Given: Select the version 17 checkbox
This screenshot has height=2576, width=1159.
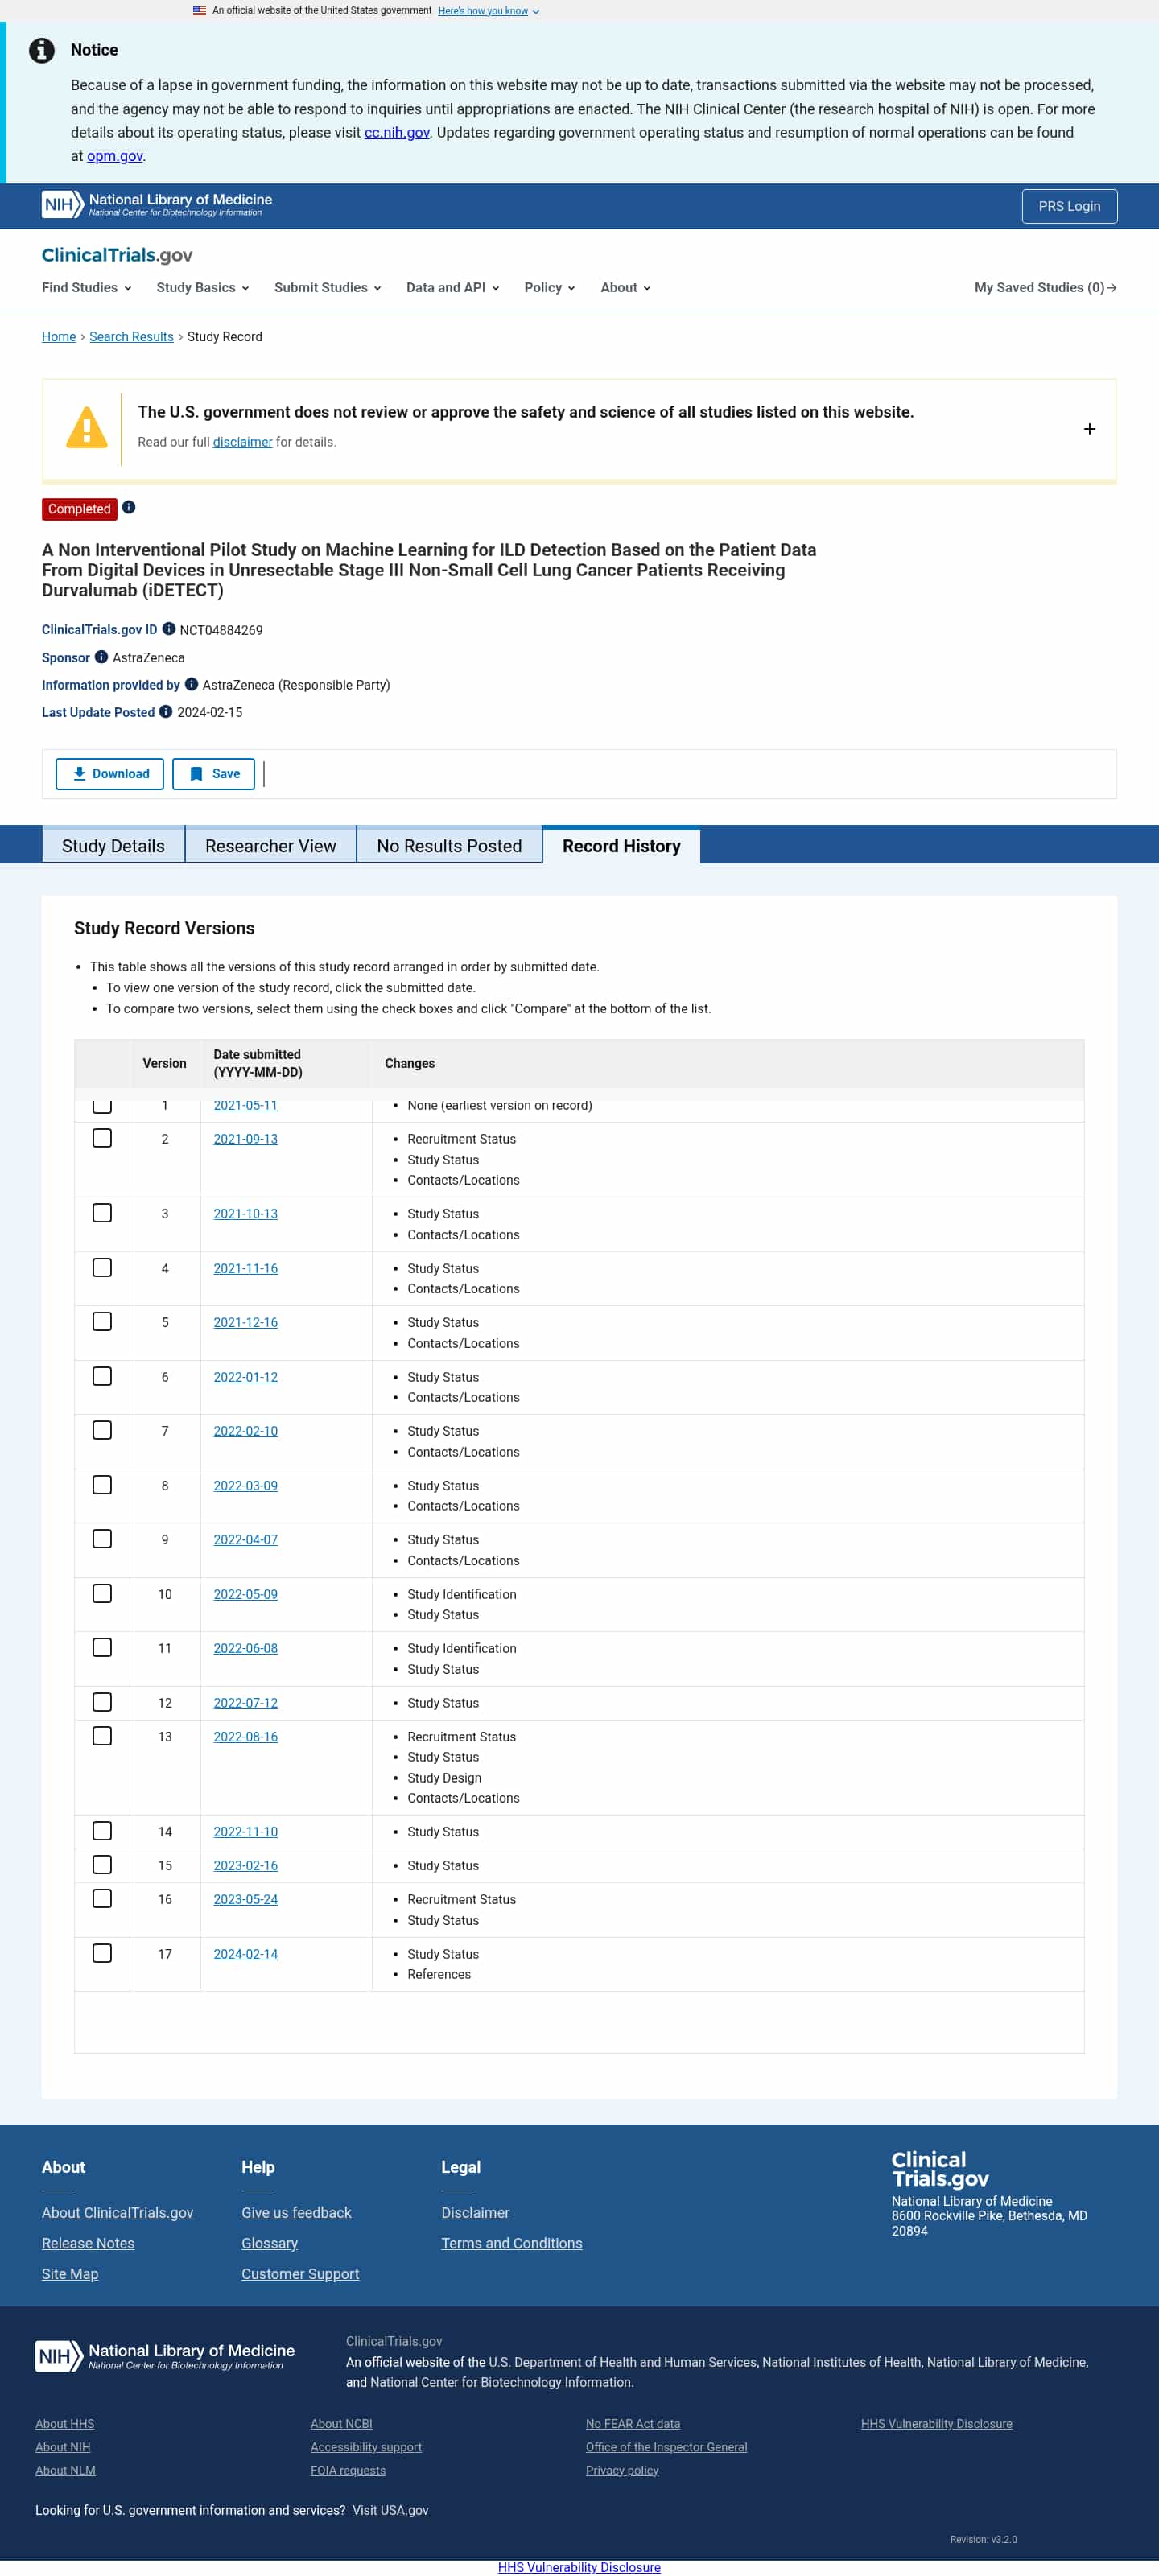Looking at the screenshot, I should tap(102, 1954).
